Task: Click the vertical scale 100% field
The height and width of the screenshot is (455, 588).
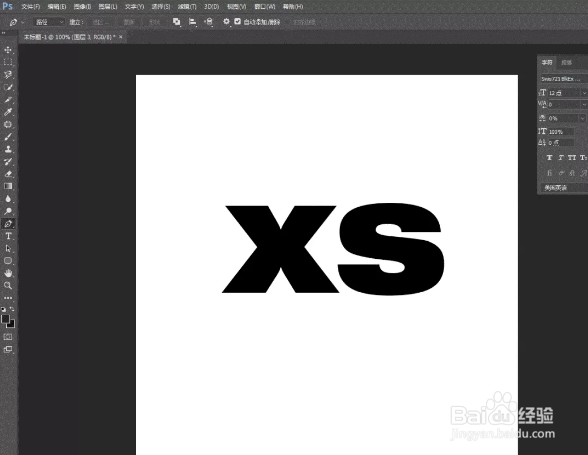Action: pyautogui.click(x=561, y=132)
